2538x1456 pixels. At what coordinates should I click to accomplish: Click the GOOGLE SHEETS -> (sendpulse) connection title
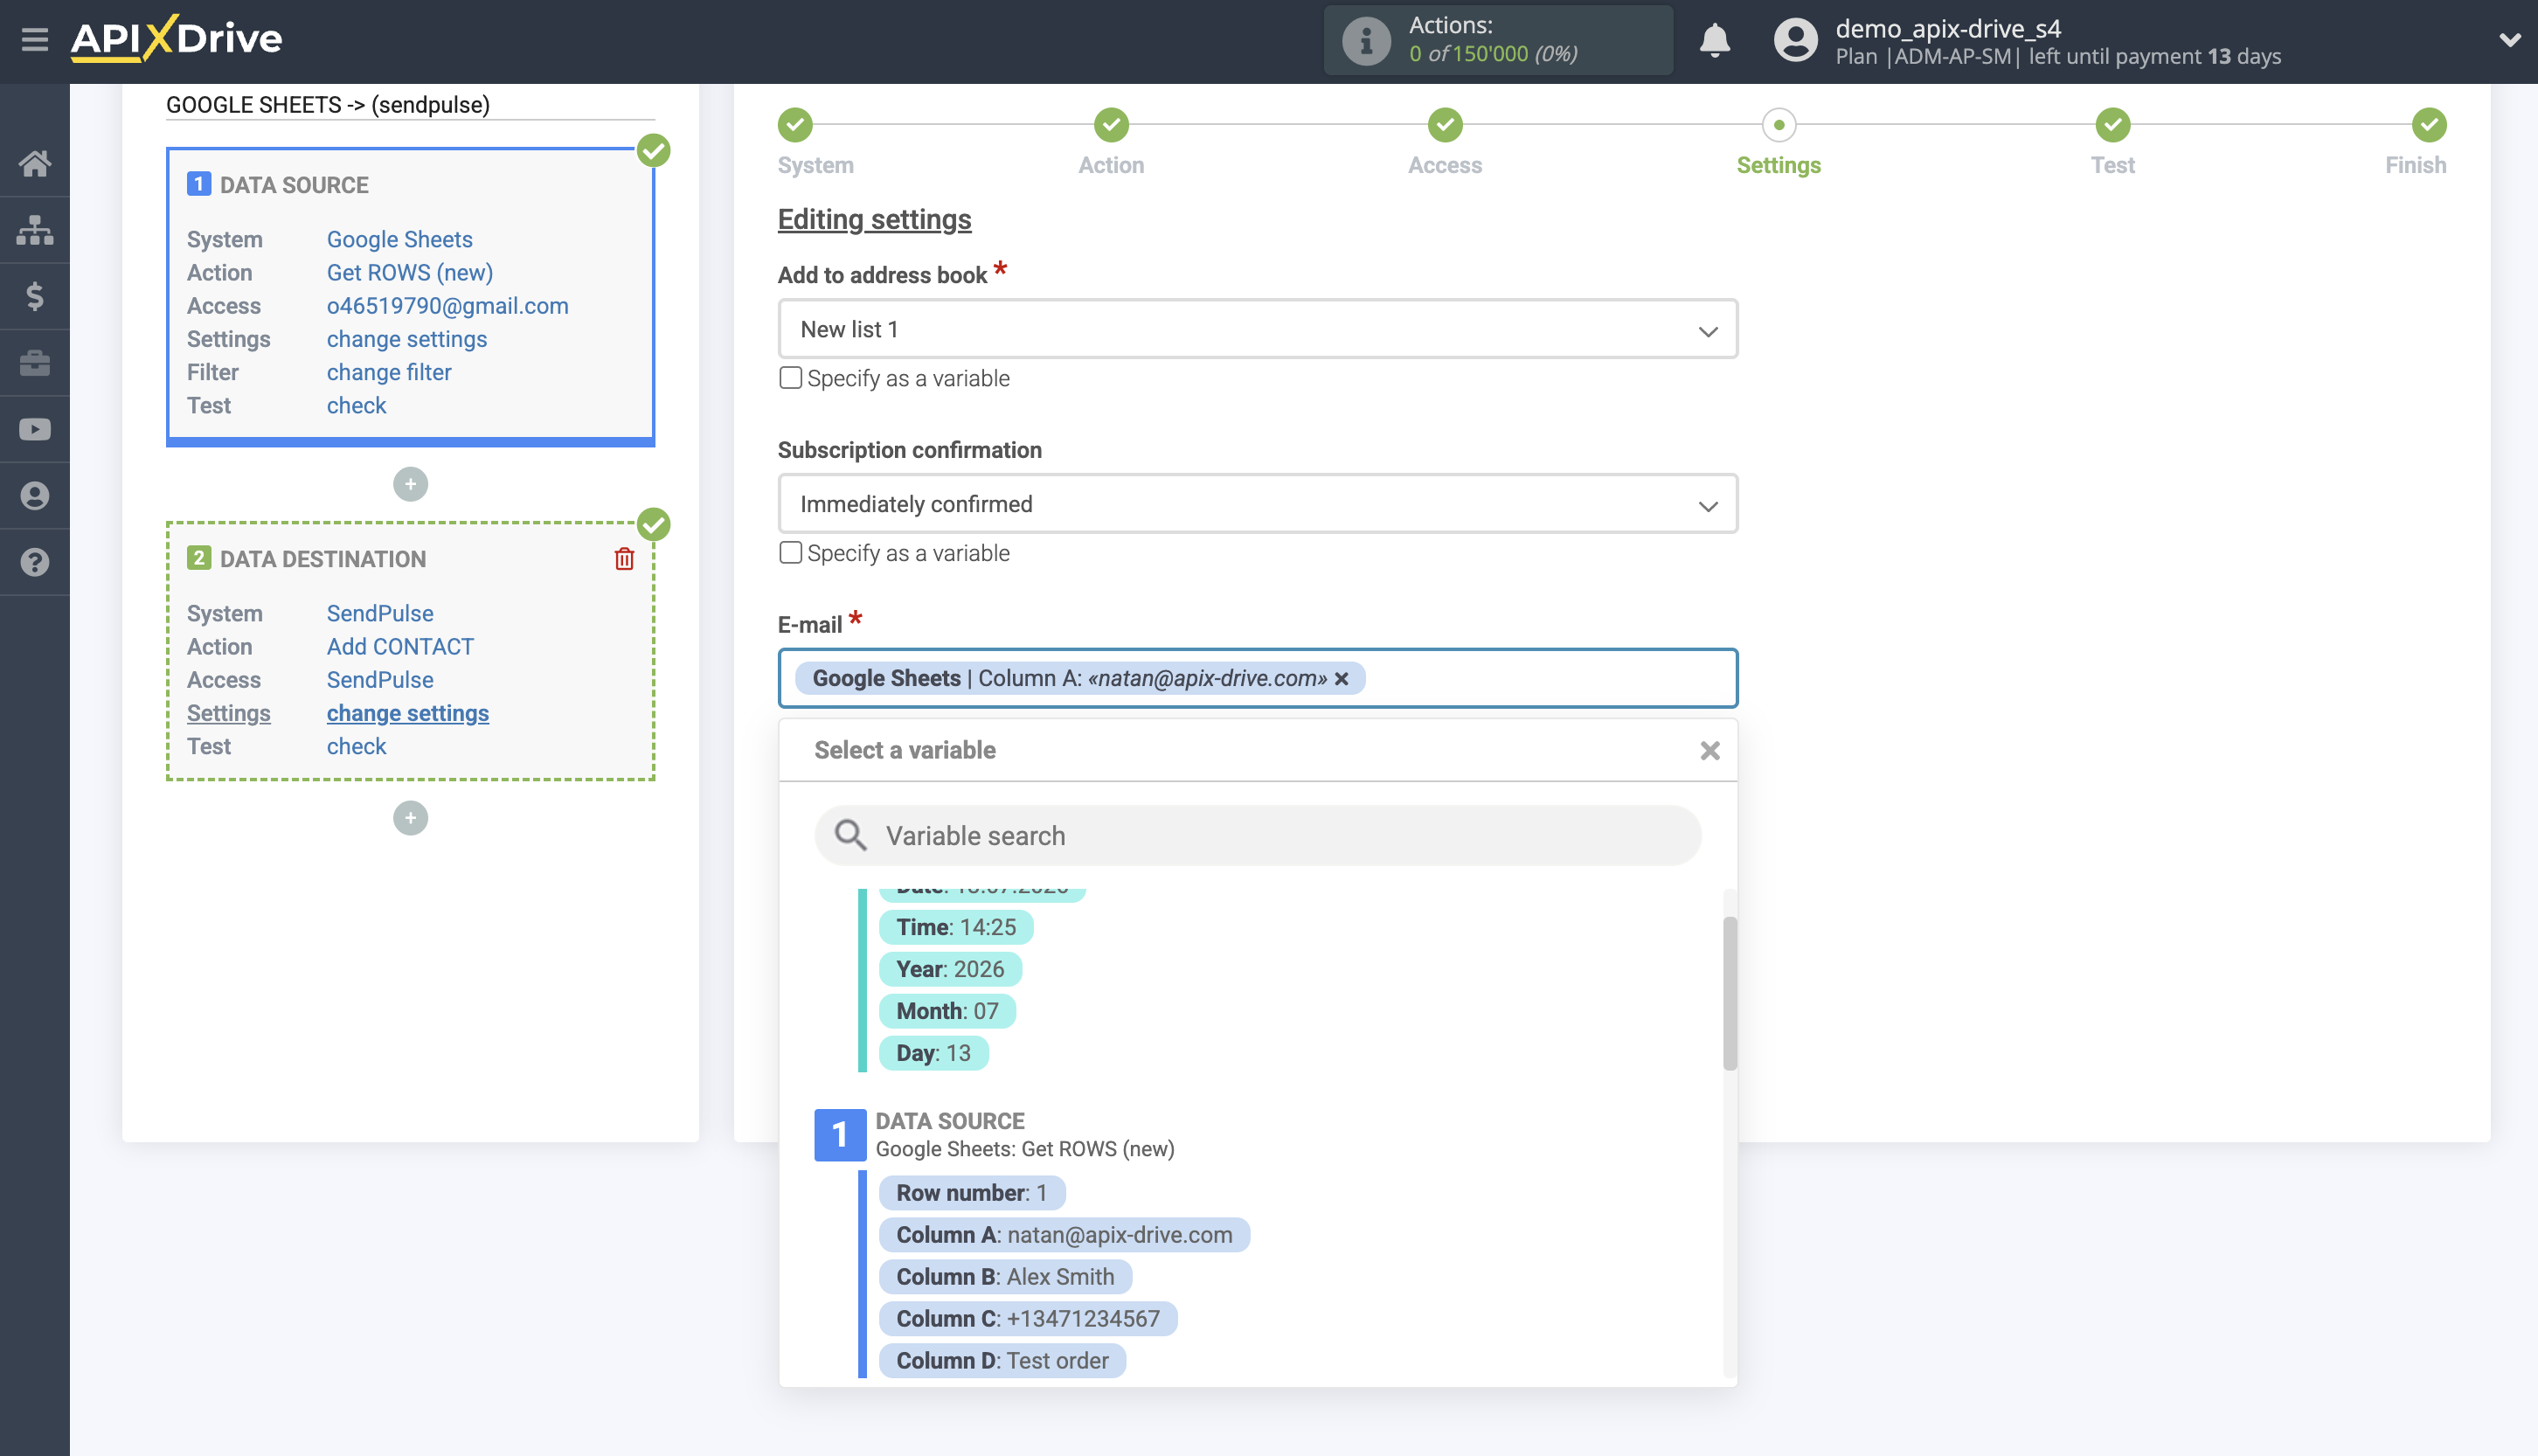pos(327,105)
